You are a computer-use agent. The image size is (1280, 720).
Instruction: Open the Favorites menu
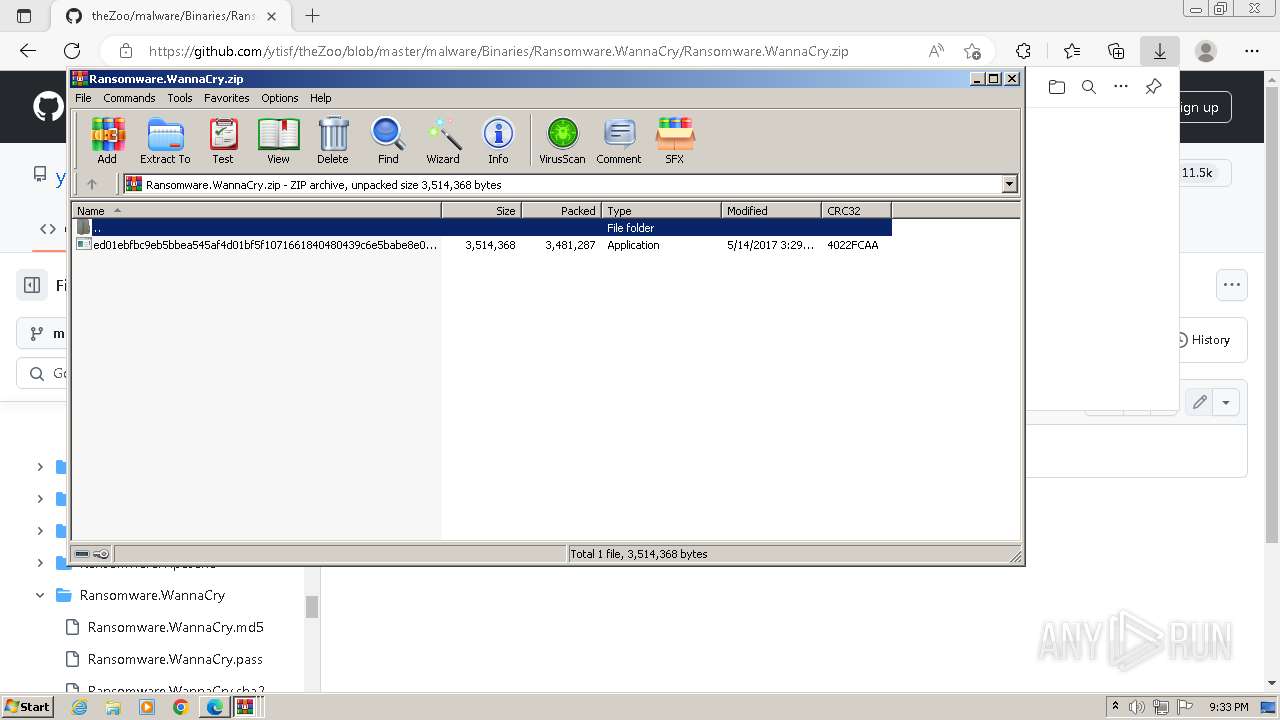pyautogui.click(x=227, y=98)
